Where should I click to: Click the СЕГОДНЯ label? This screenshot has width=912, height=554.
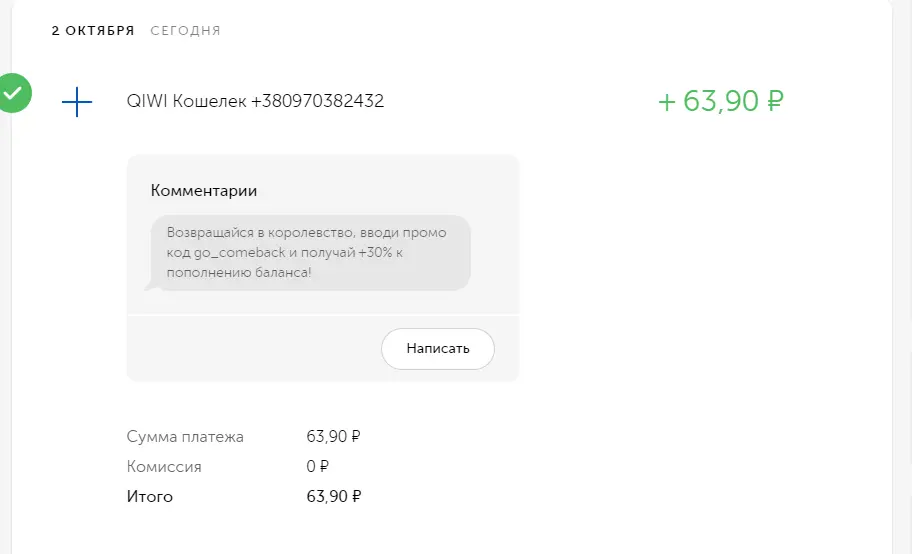(x=186, y=31)
